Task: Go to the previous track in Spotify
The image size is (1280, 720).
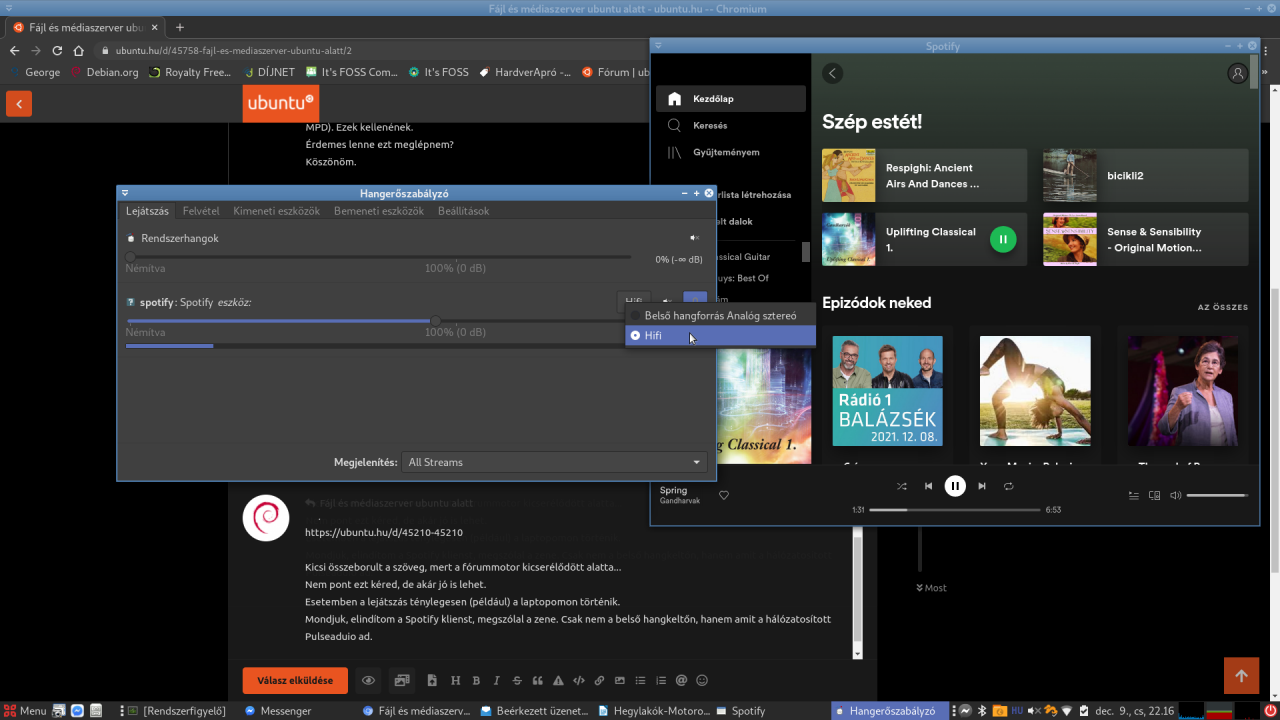Action: [x=928, y=486]
